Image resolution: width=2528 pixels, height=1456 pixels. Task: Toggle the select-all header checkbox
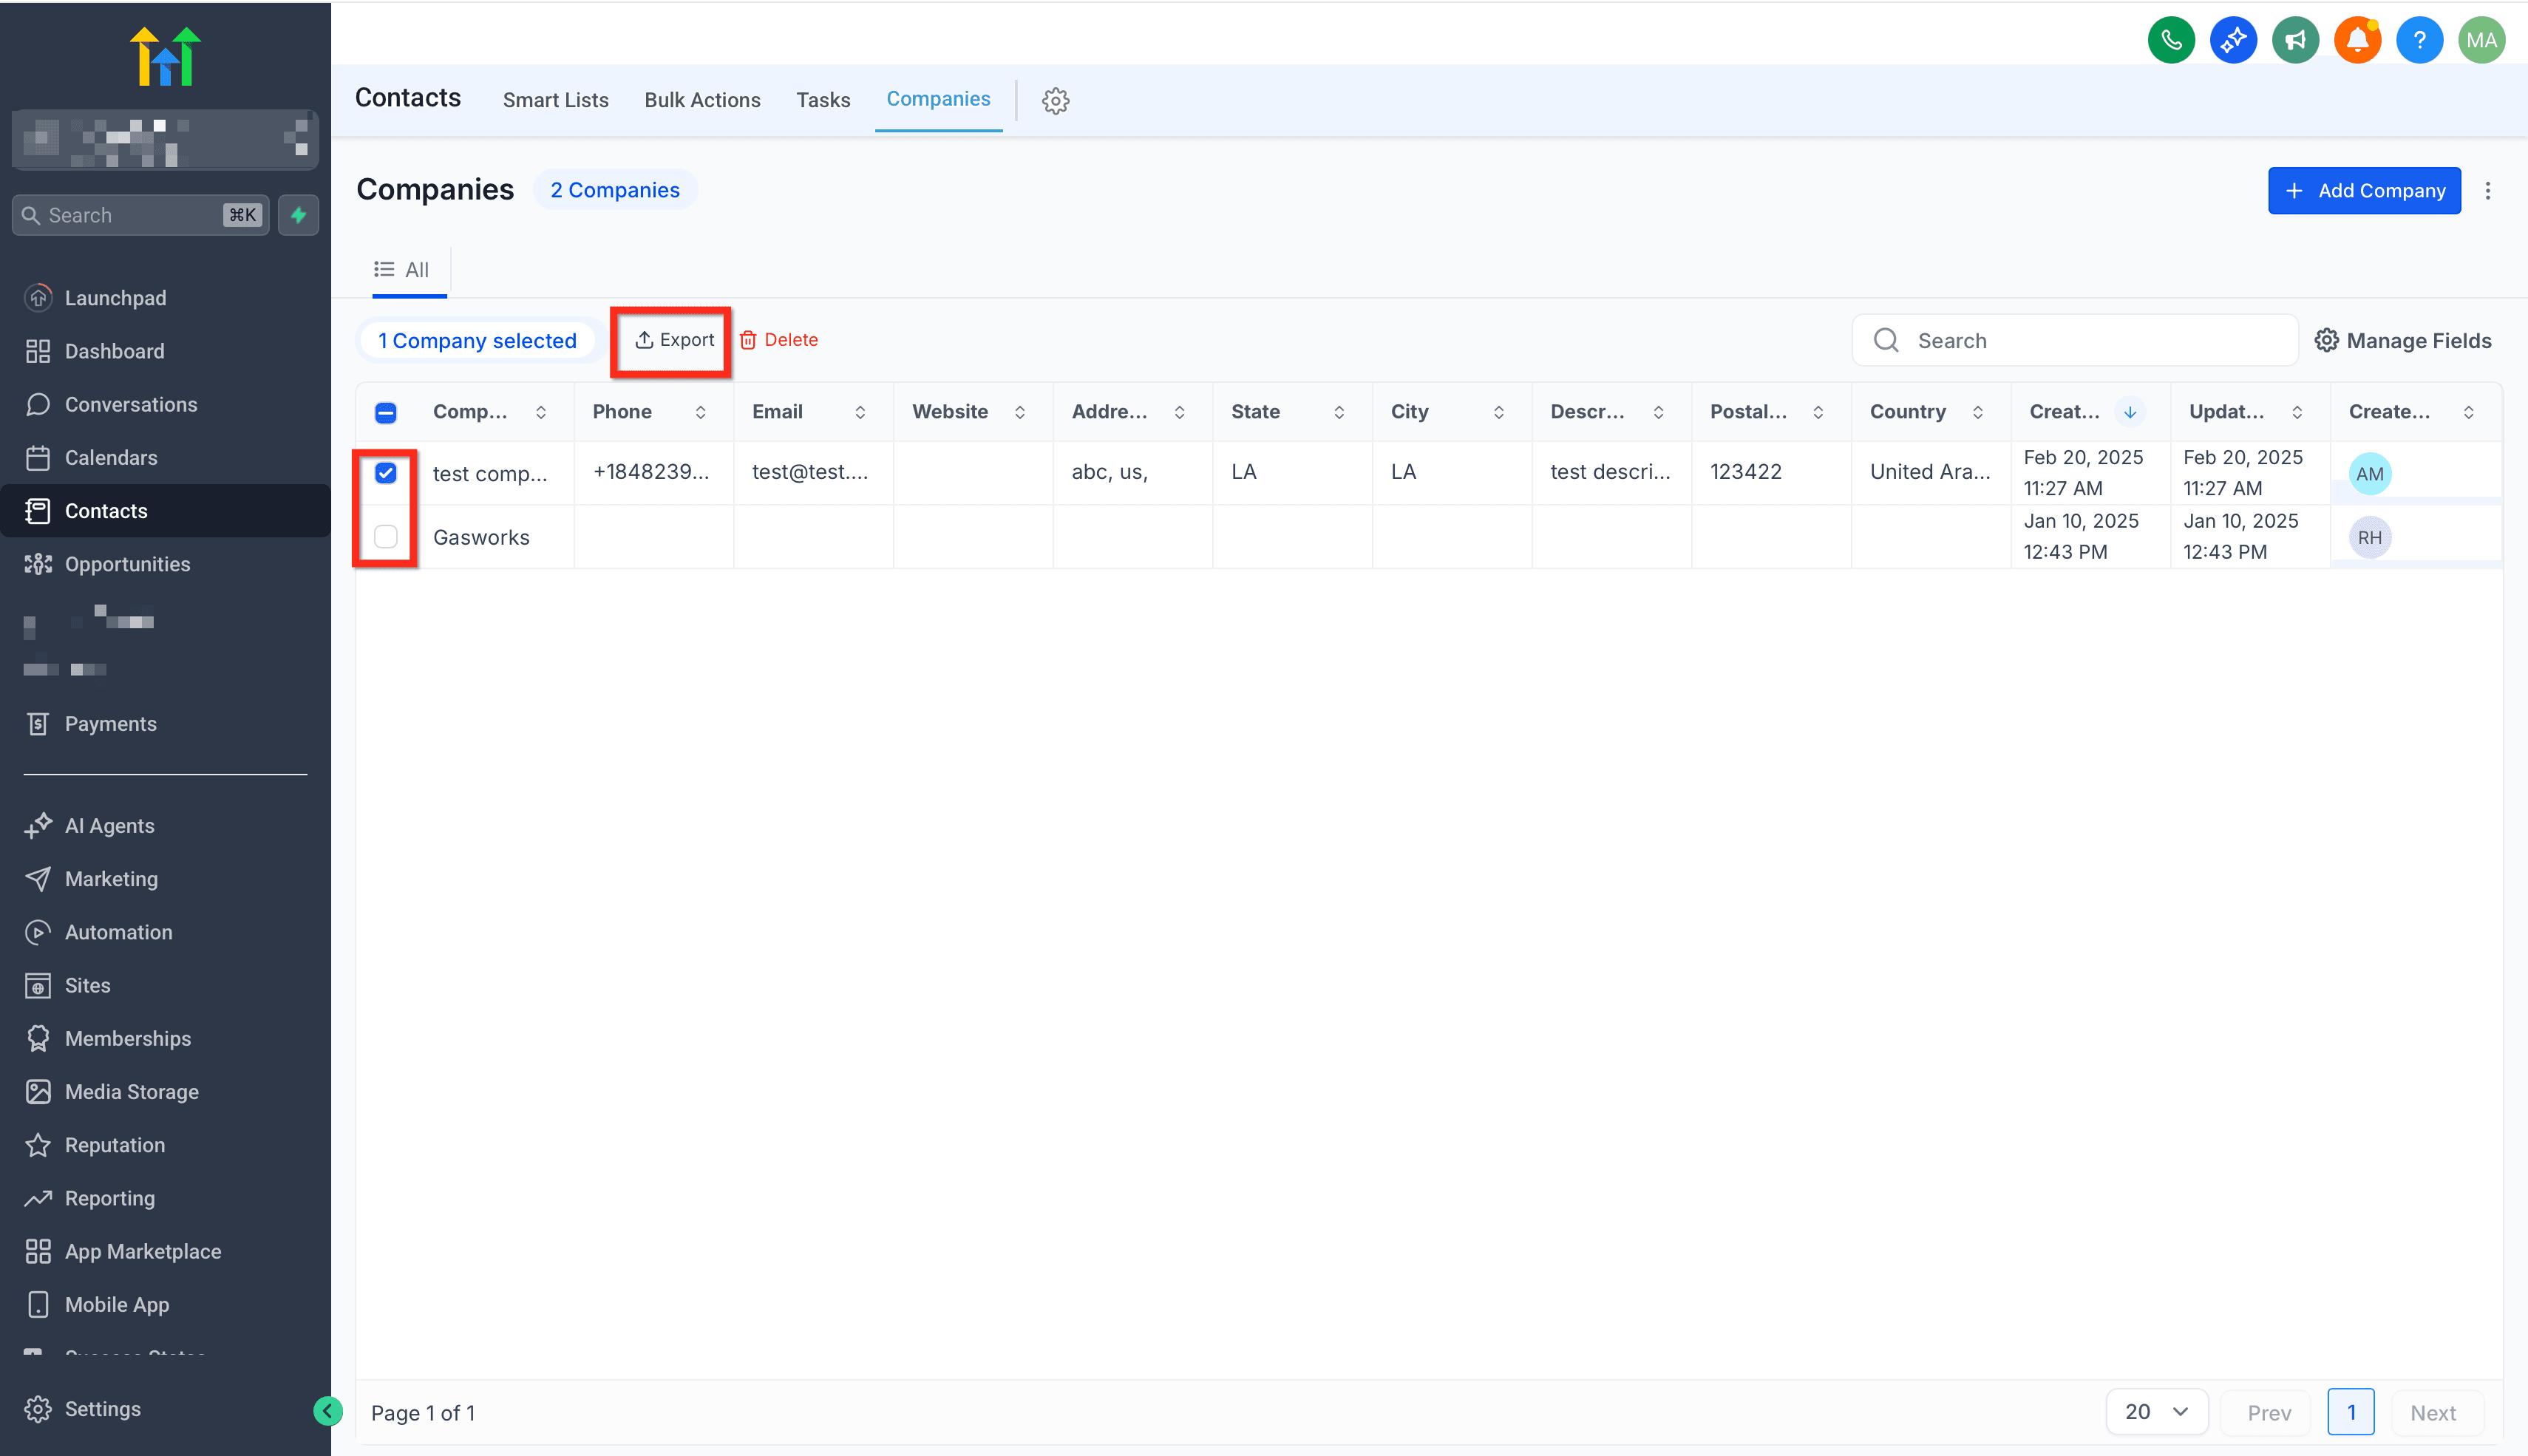coord(386,412)
